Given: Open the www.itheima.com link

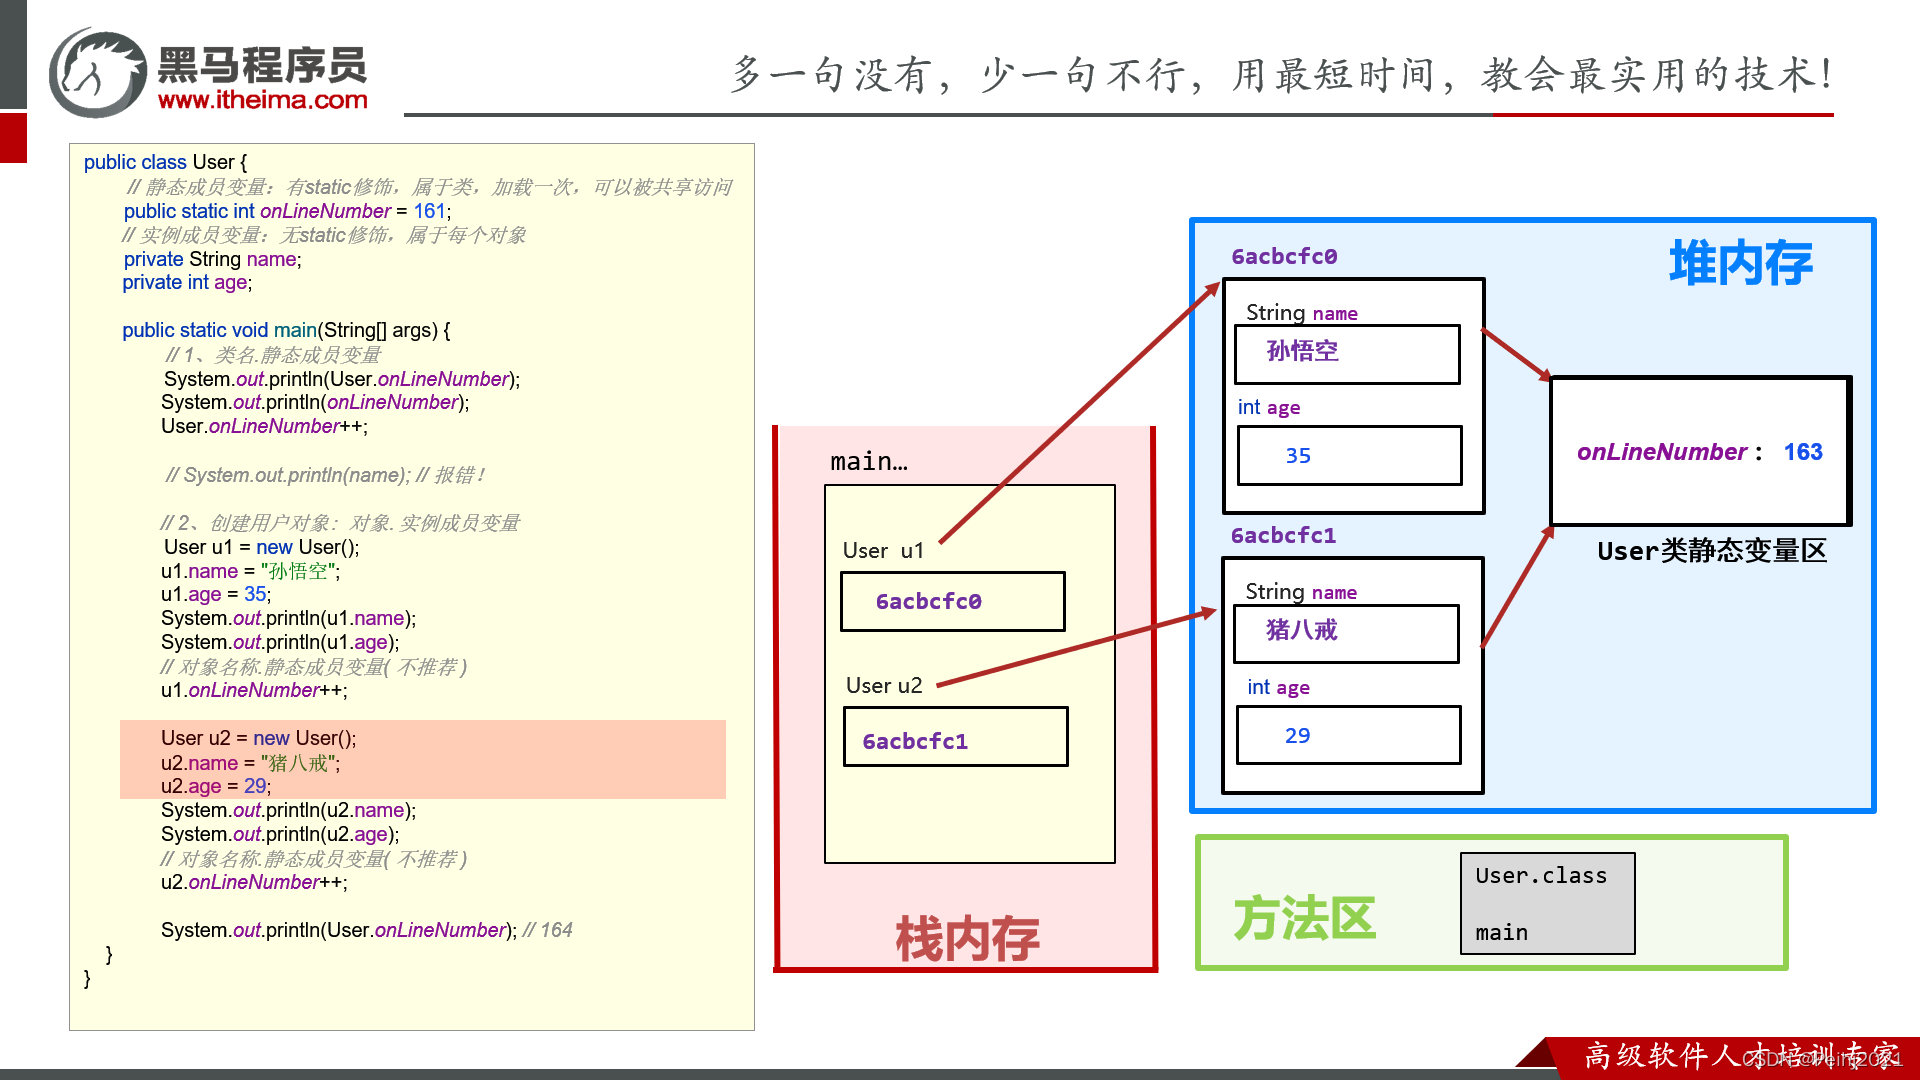Looking at the screenshot, I should pyautogui.click(x=263, y=100).
